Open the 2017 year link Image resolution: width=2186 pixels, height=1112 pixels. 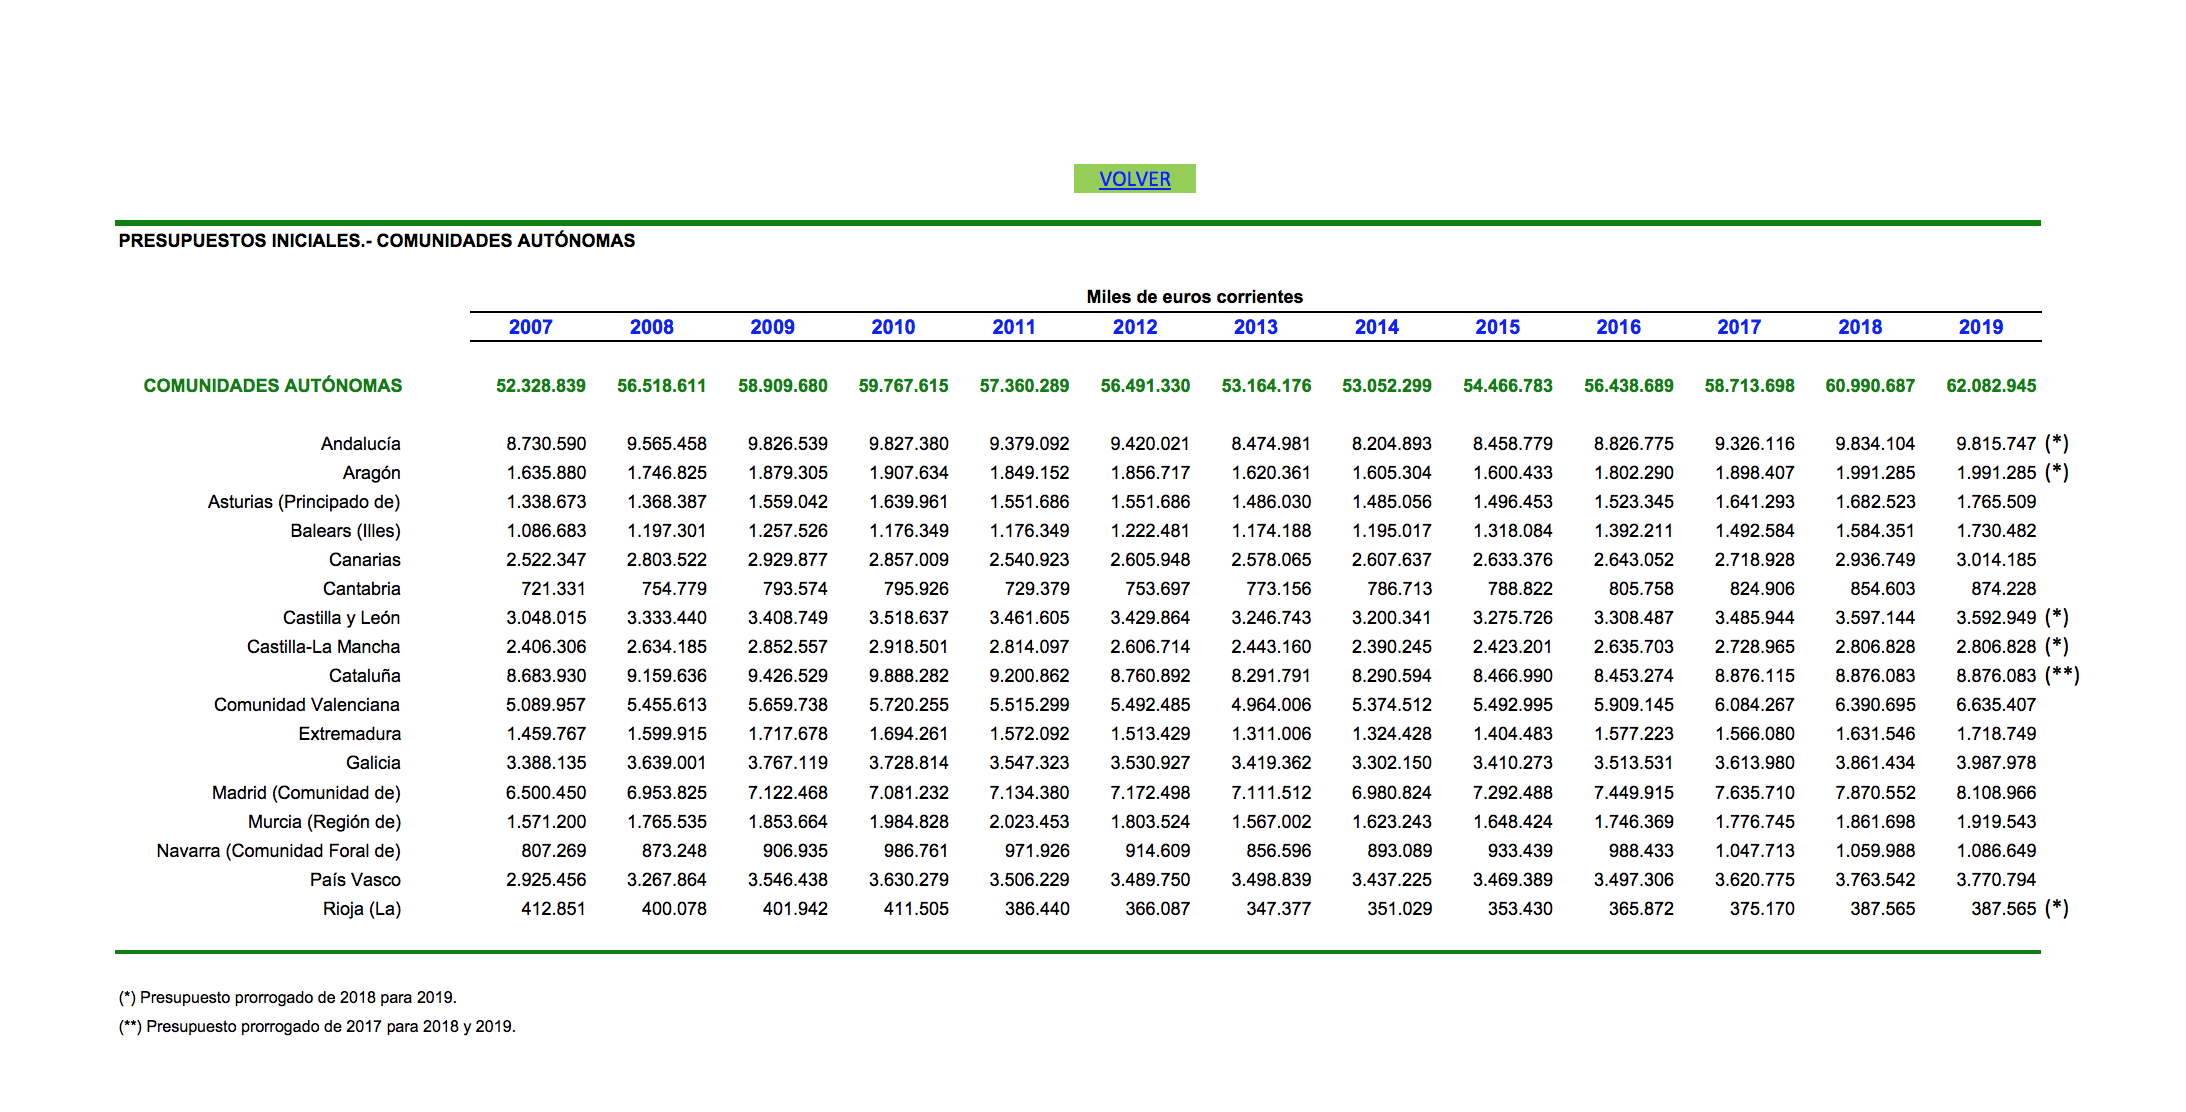click(x=1739, y=327)
